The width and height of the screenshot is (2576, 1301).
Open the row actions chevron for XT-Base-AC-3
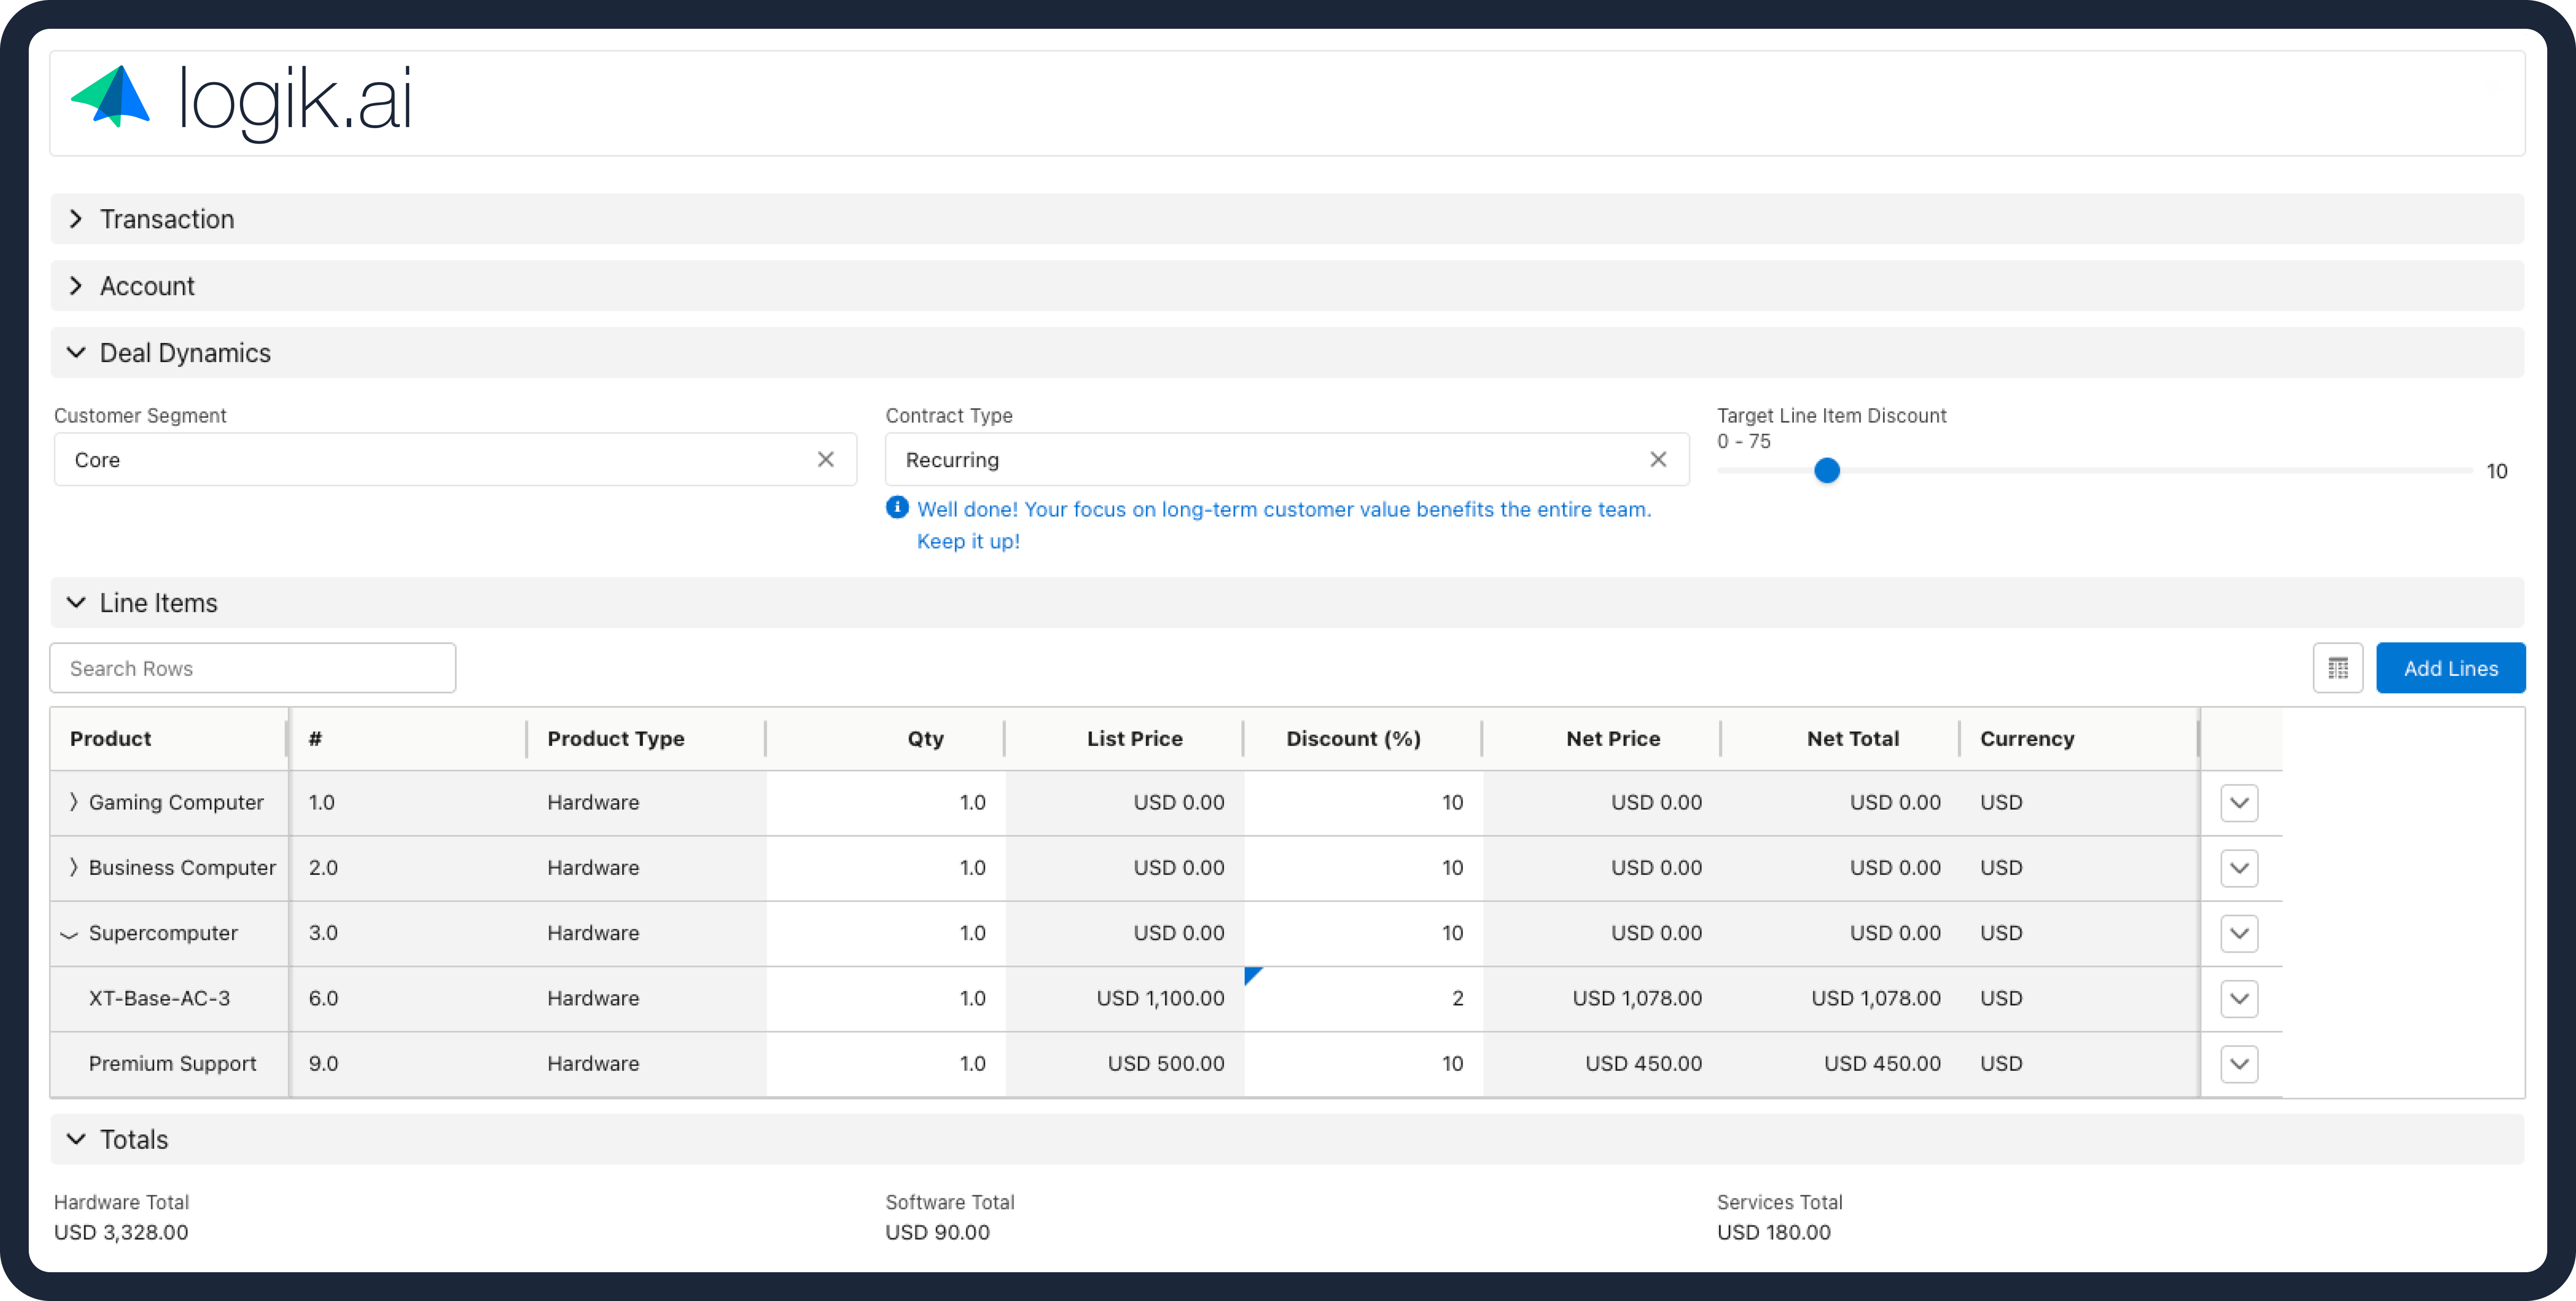tap(2240, 998)
